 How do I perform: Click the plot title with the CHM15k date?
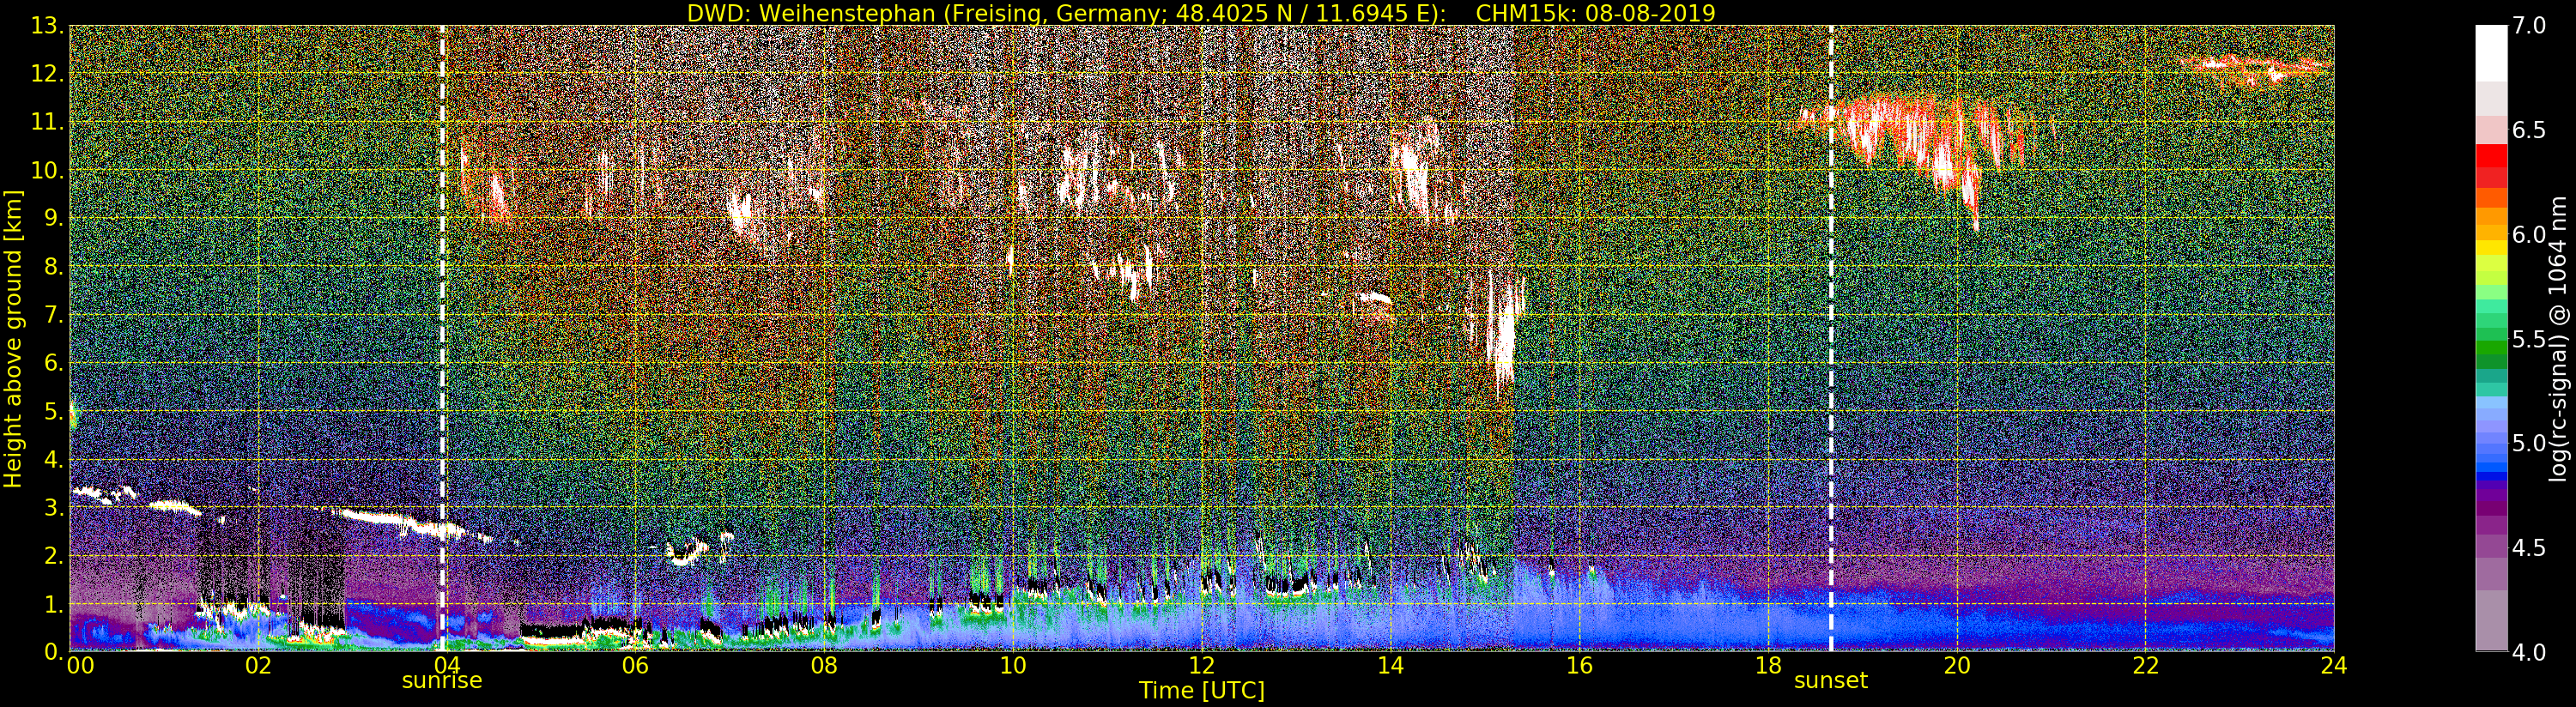(1201, 13)
